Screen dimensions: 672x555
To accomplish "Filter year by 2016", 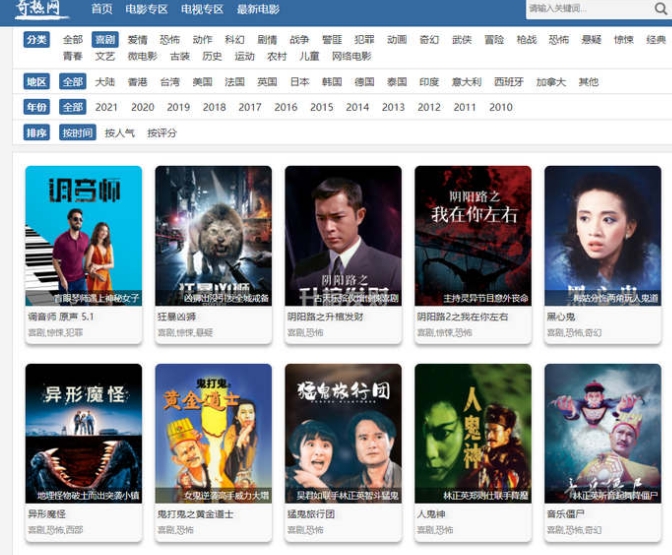I will [286, 107].
